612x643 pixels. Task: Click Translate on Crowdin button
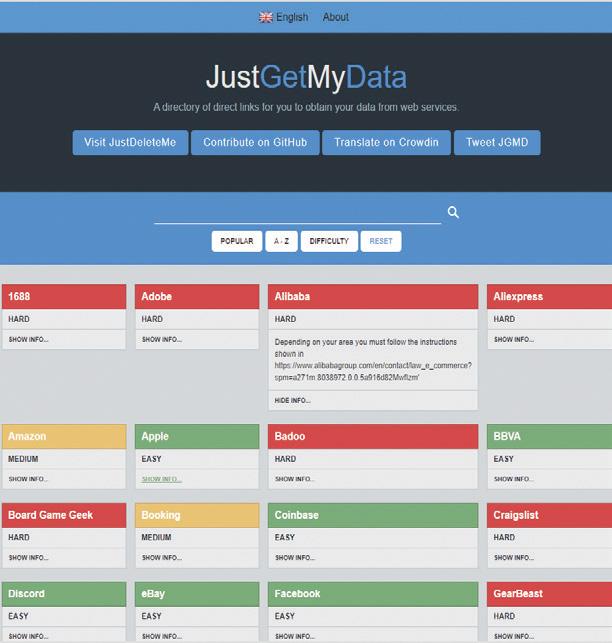coord(386,142)
